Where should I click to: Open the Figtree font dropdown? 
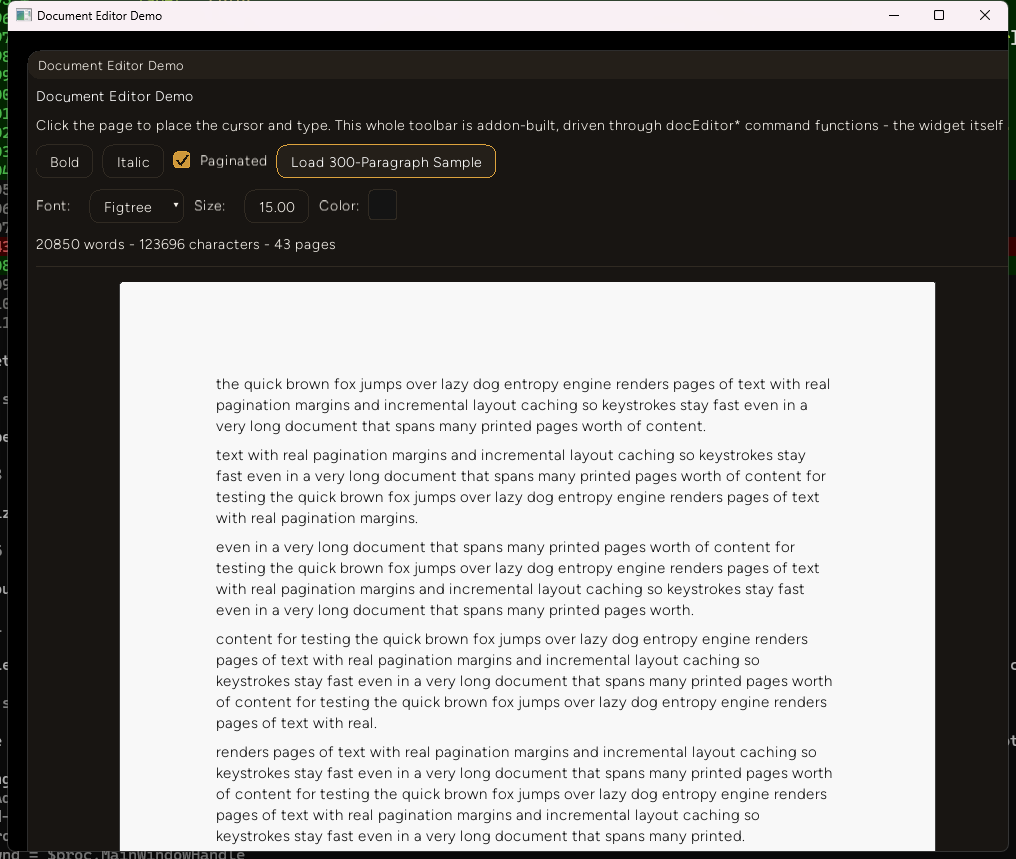[x=137, y=206]
